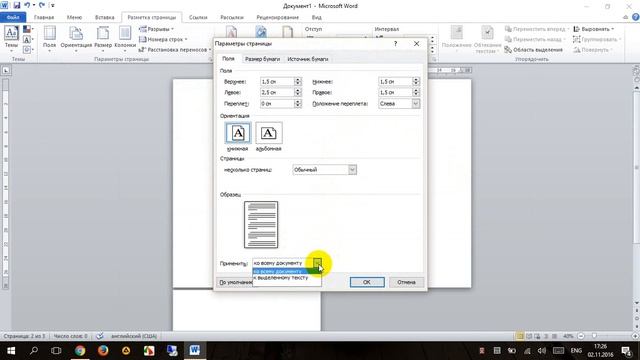Click the zoom out minus button
The image size is (640, 360).
tap(581, 336)
